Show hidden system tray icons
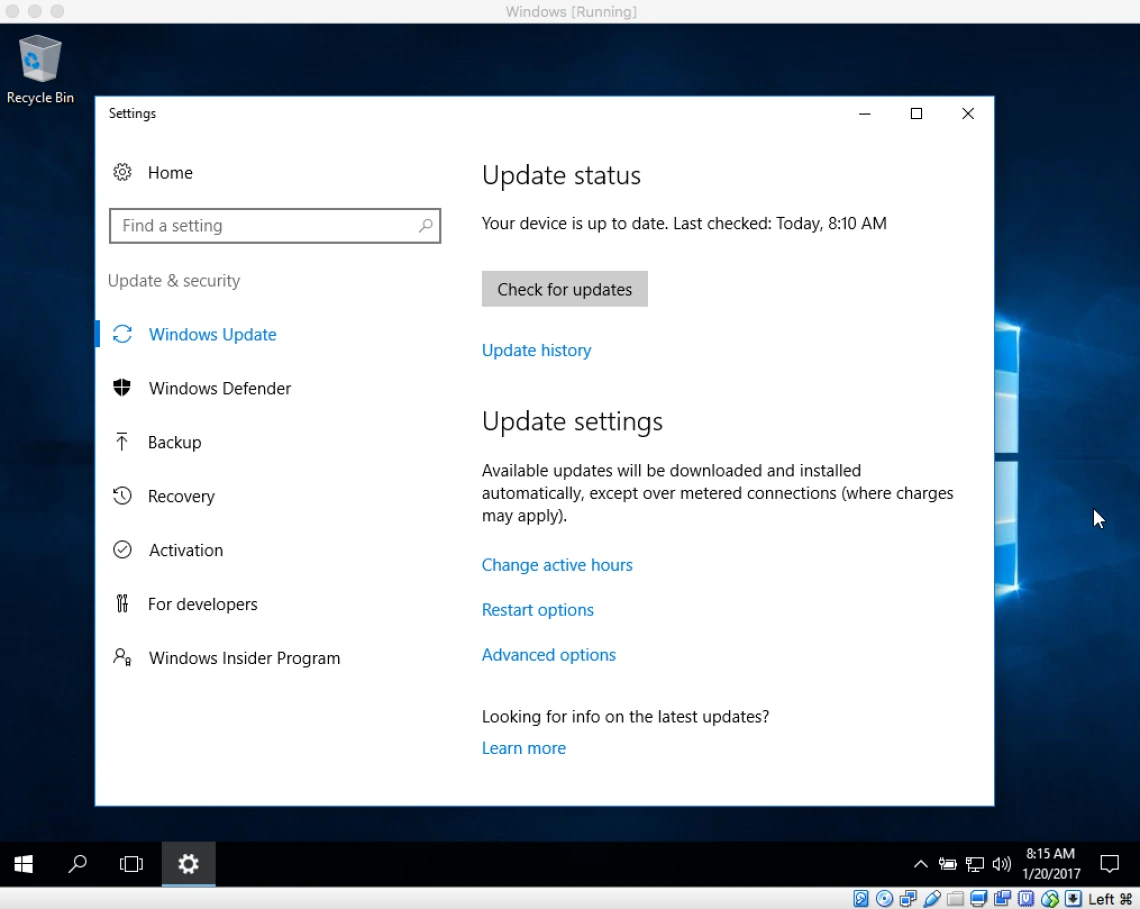 (920, 864)
